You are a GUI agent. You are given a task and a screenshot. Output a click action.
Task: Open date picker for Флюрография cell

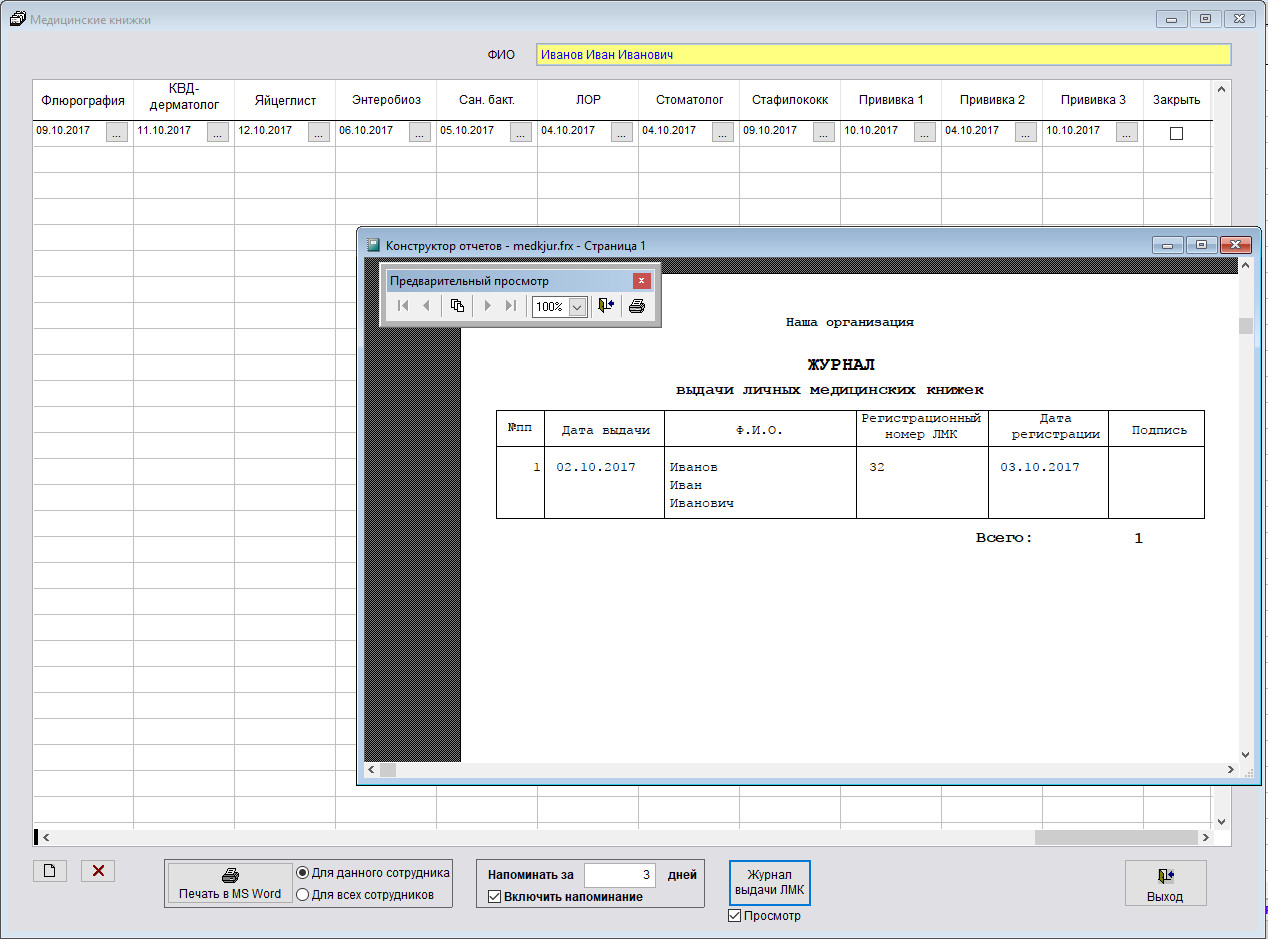tap(117, 132)
